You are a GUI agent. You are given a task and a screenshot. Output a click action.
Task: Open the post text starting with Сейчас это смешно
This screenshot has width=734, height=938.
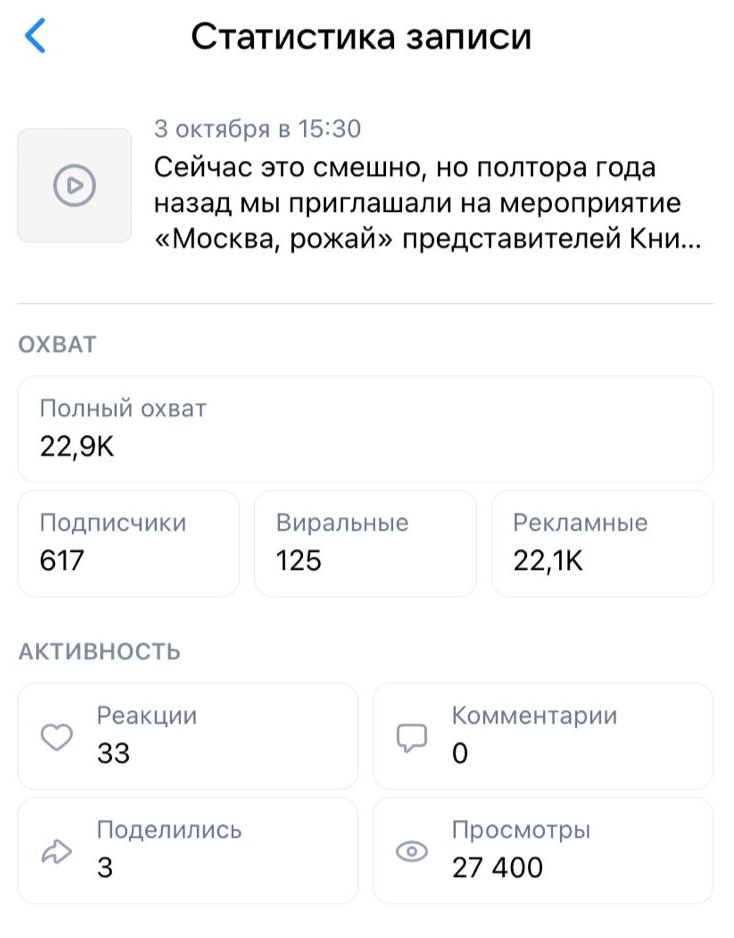coord(425,204)
